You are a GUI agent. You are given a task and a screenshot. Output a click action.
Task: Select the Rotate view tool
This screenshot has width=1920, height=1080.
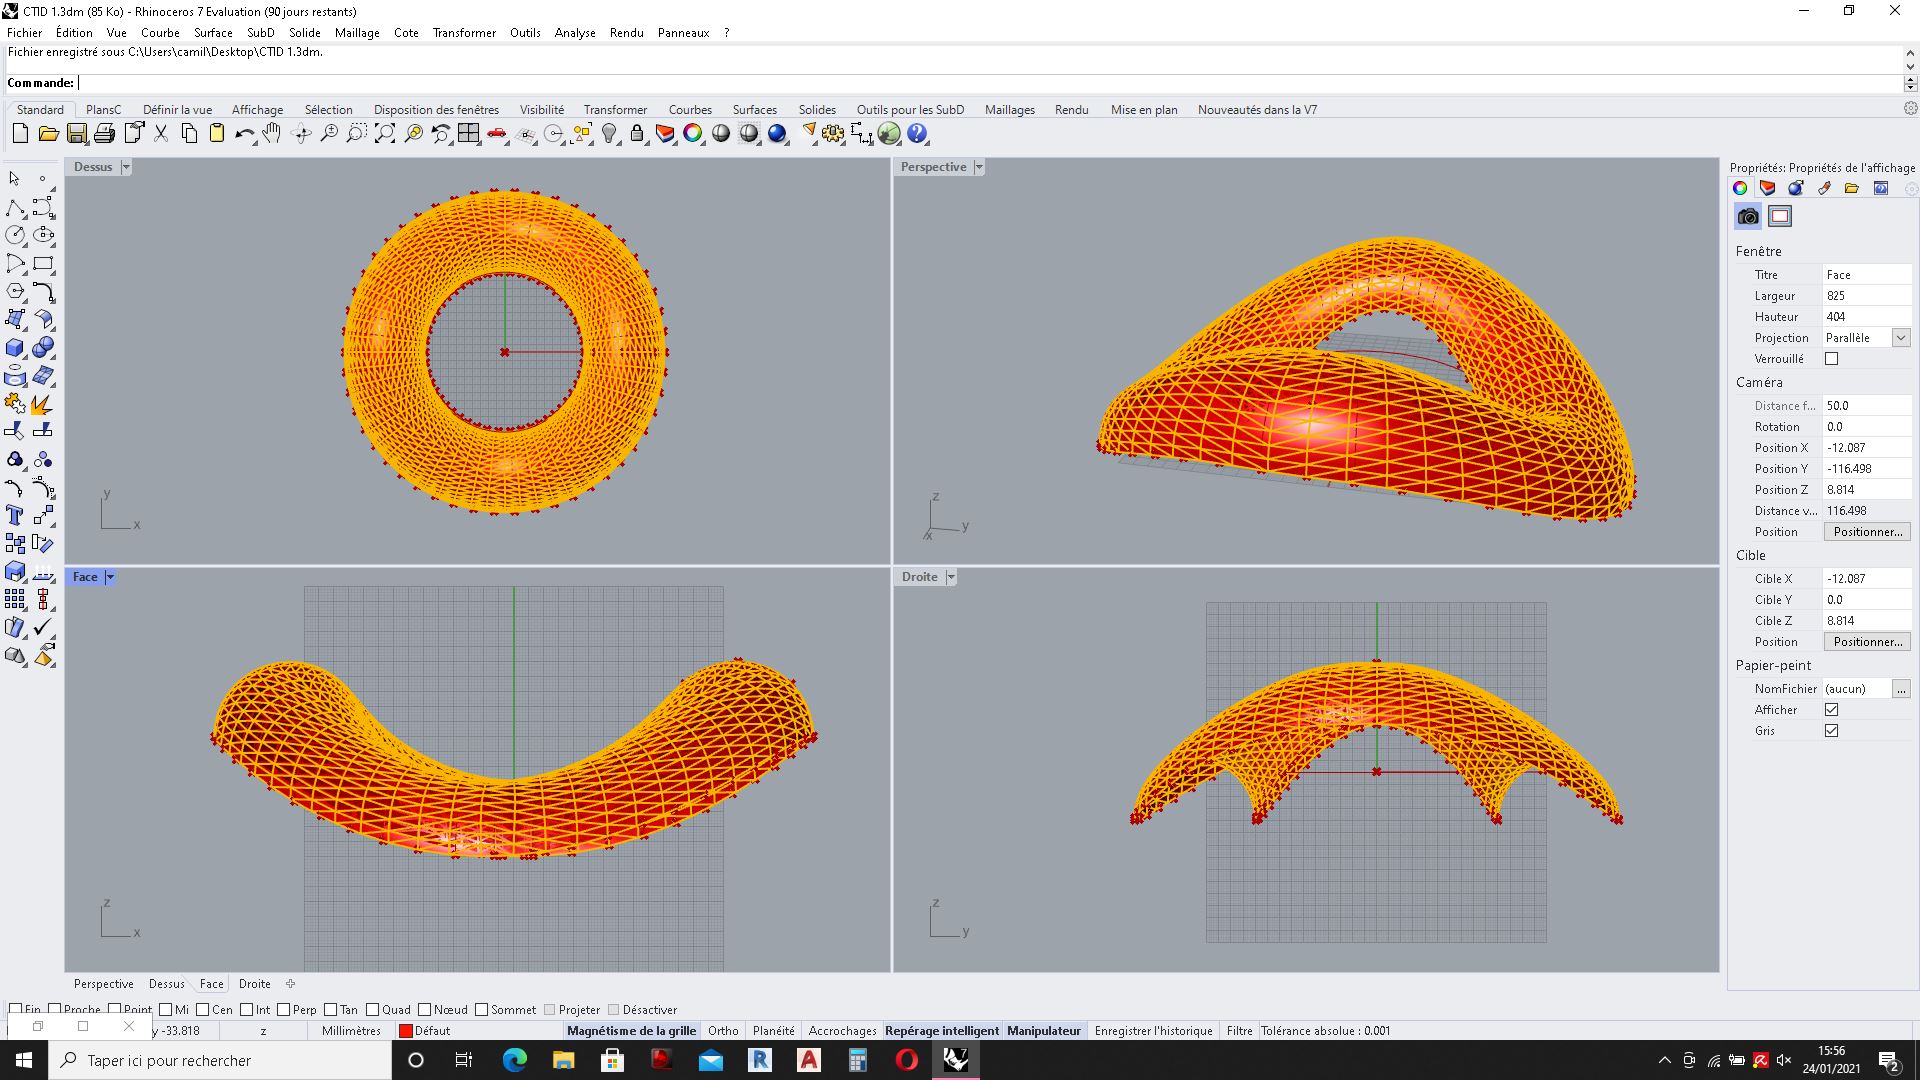(x=300, y=133)
